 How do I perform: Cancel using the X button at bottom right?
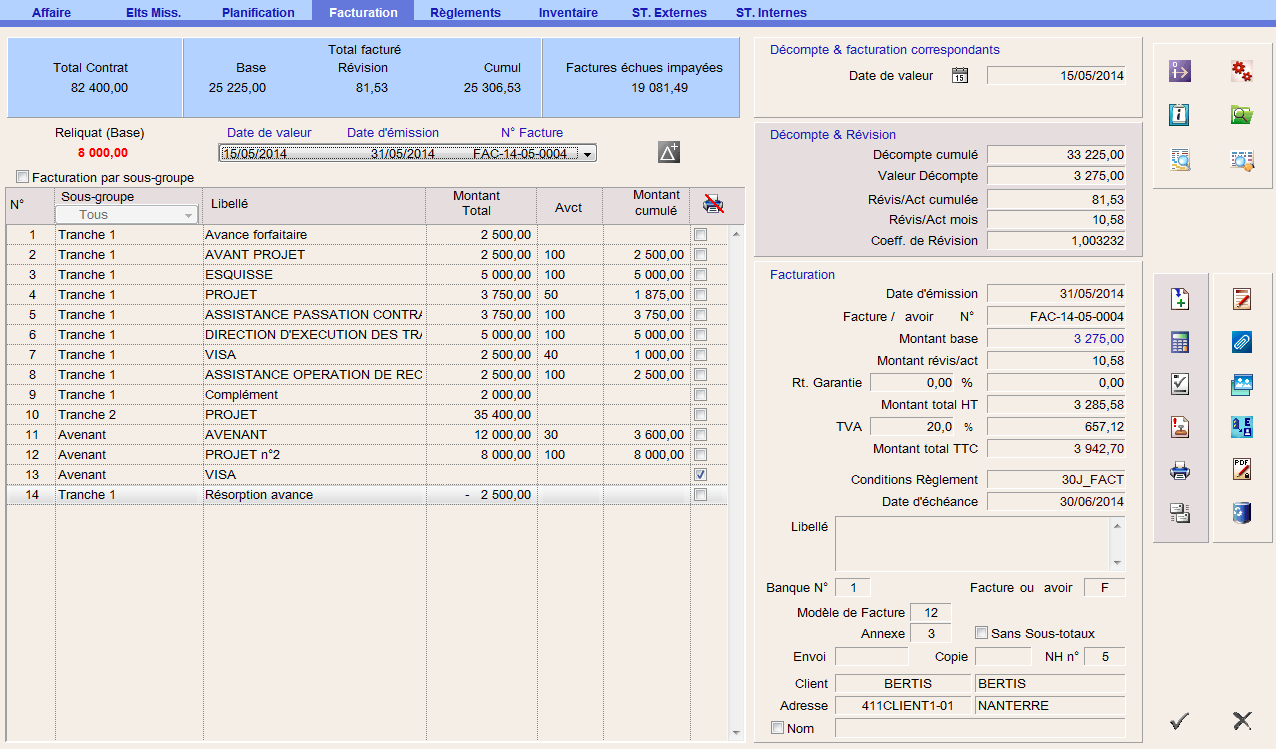click(1242, 720)
